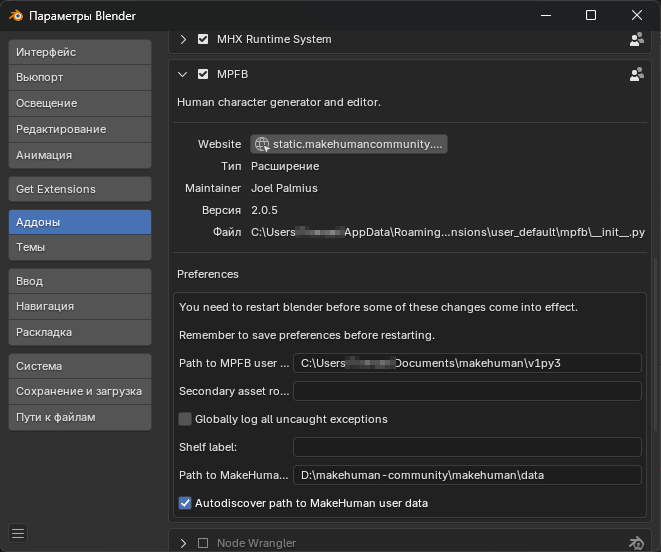Click the version value 2.0.5
This screenshot has width=661, height=552.
[264, 210]
